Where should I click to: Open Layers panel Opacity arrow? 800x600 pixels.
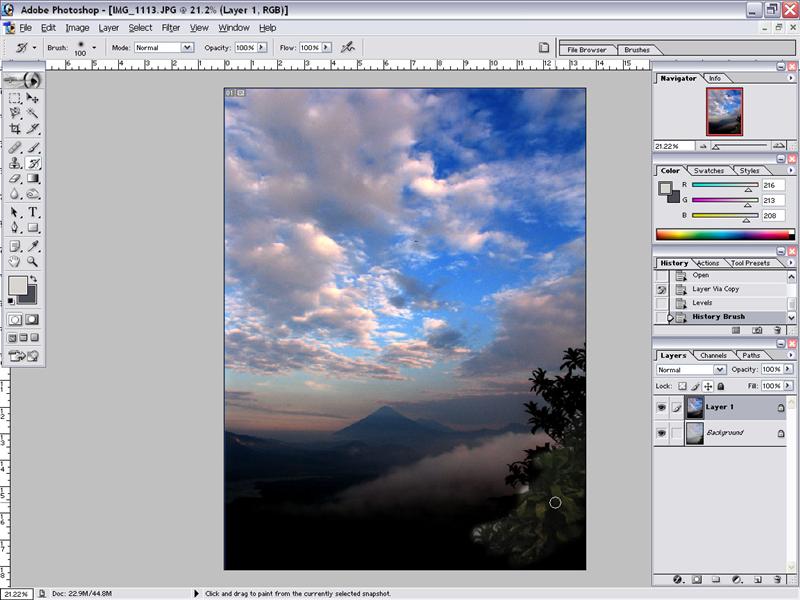pos(788,369)
